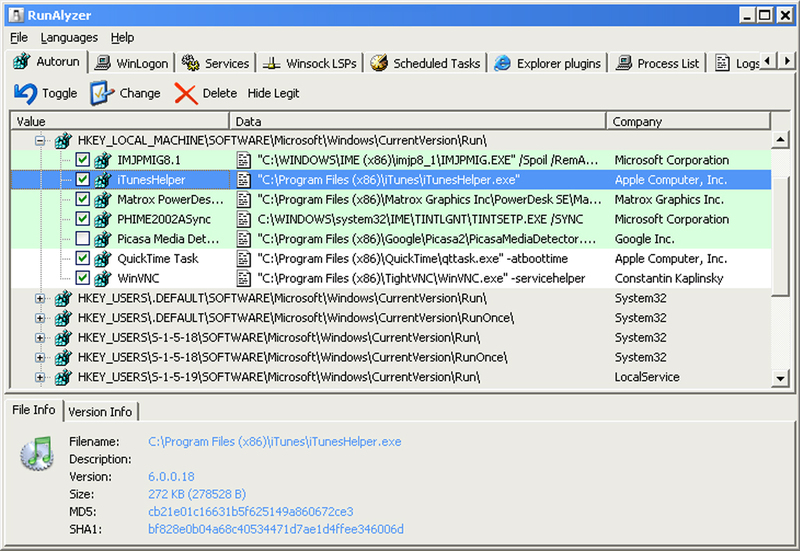The width and height of the screenshot is (800, 551).
Task: Show previous tabs with left arrow
Action: coord(768,61)
